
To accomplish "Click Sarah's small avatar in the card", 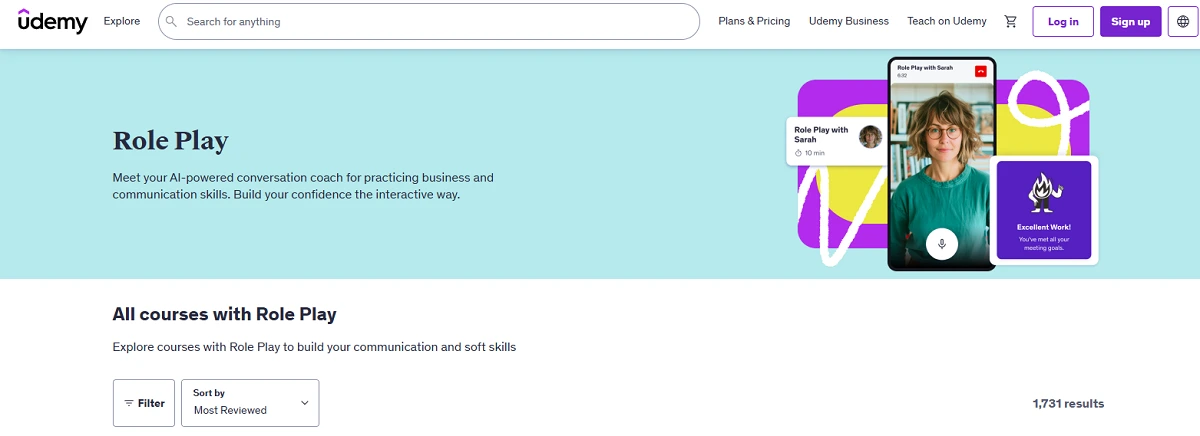I will [x=870, y=137].
